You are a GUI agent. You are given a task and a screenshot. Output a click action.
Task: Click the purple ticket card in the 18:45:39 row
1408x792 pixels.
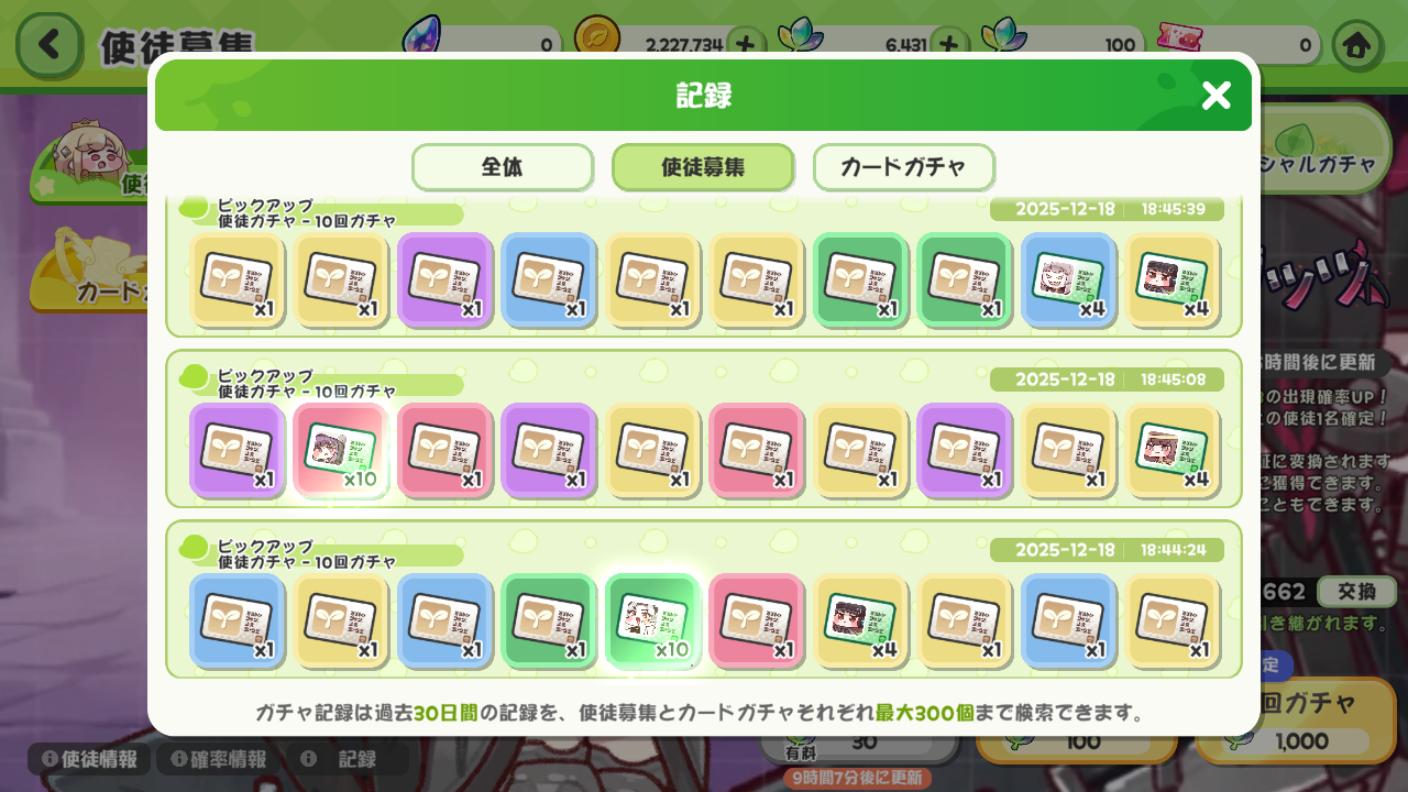coord(446,281)
